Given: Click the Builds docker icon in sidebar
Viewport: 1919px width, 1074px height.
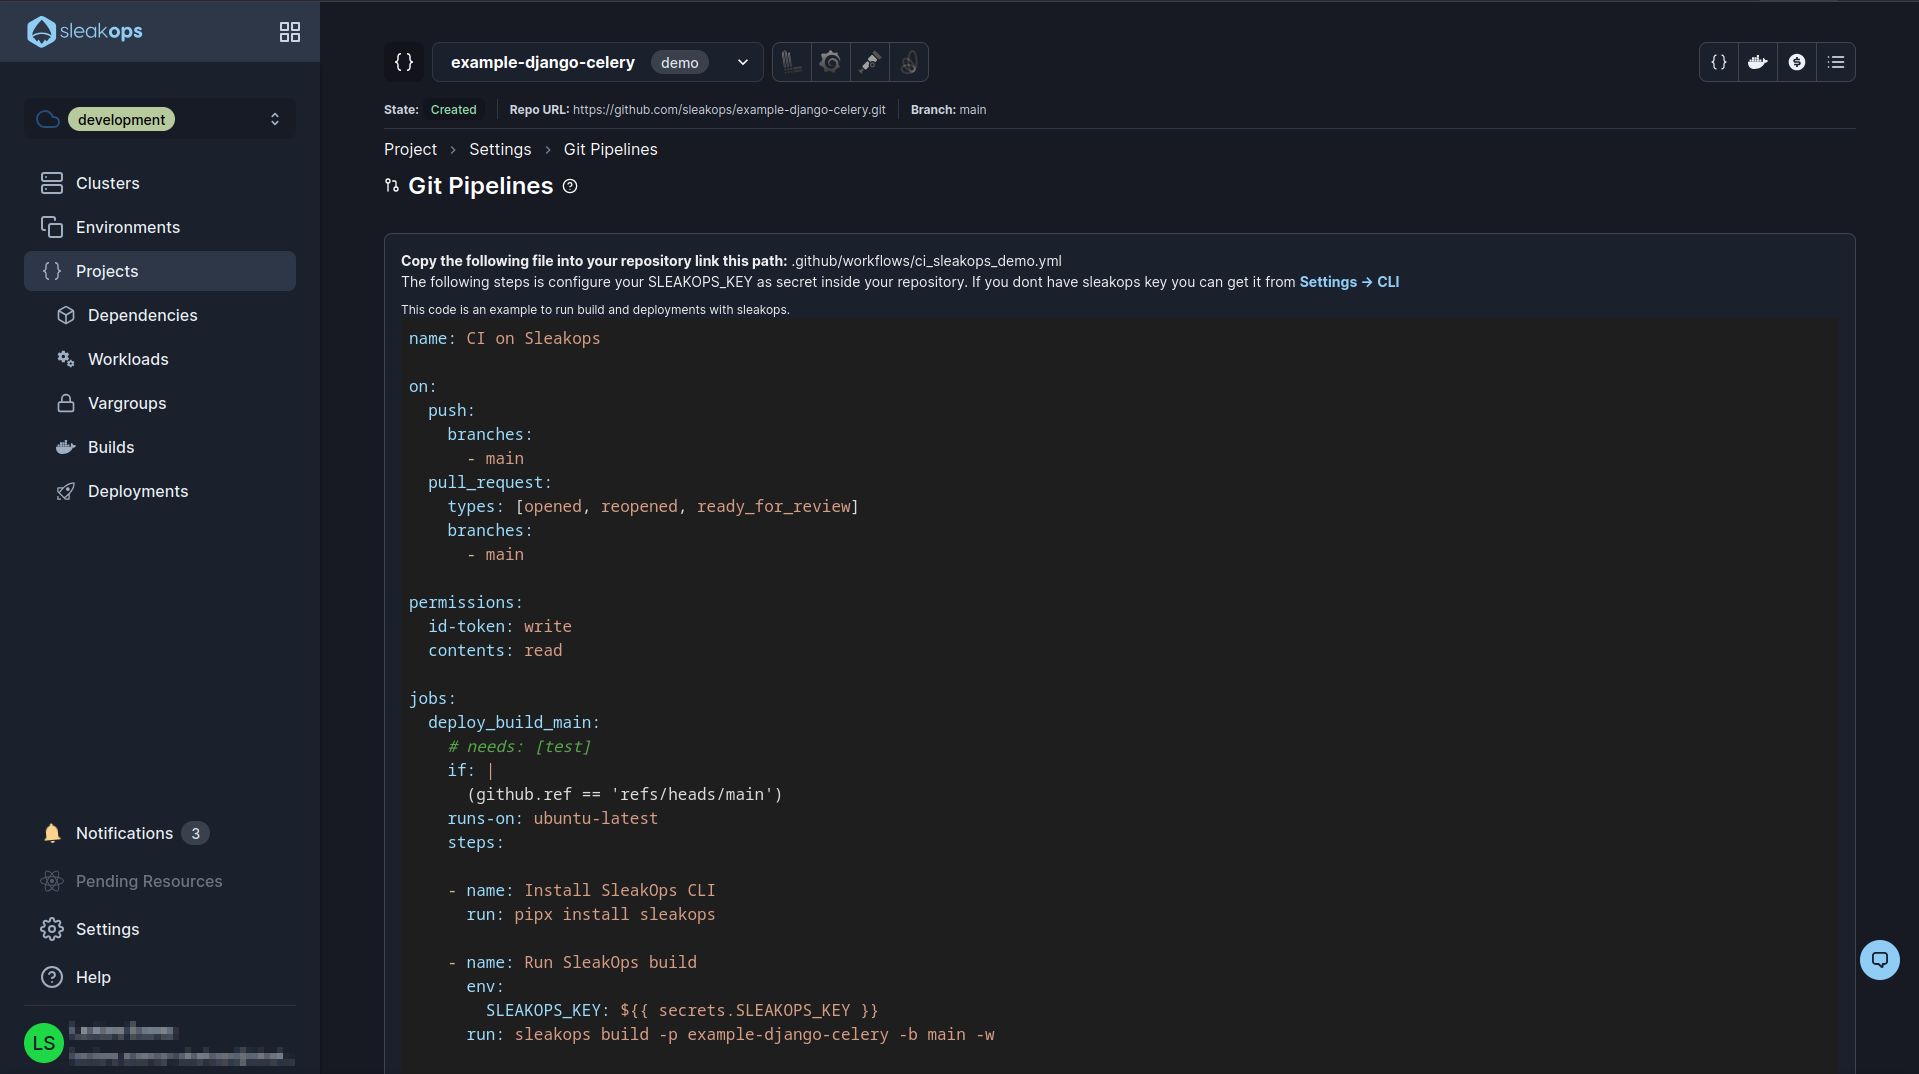Looking at the screenshot, I should pos(66,447).
